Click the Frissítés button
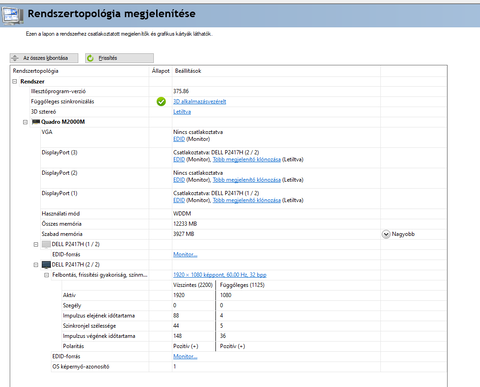 (119, 58)
